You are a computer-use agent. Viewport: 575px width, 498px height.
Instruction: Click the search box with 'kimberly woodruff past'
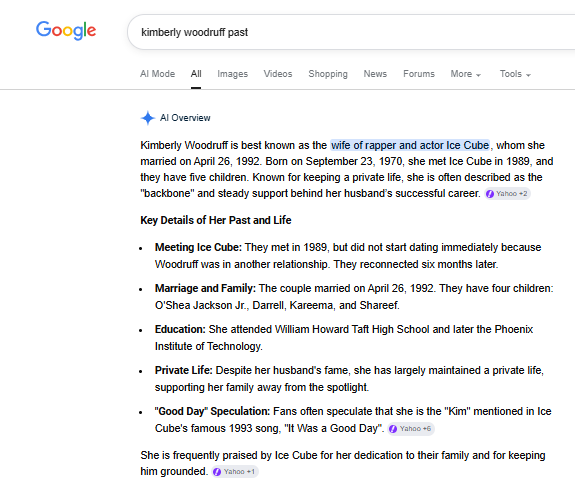(351, 32)
